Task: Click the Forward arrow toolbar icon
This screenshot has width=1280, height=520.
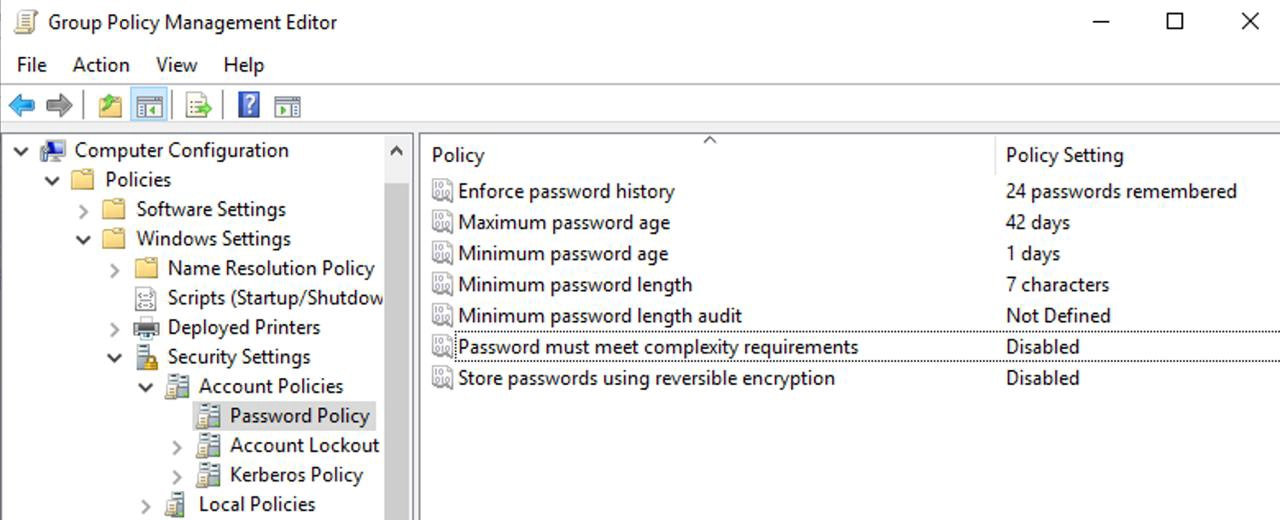Action: tap(59, 105)
